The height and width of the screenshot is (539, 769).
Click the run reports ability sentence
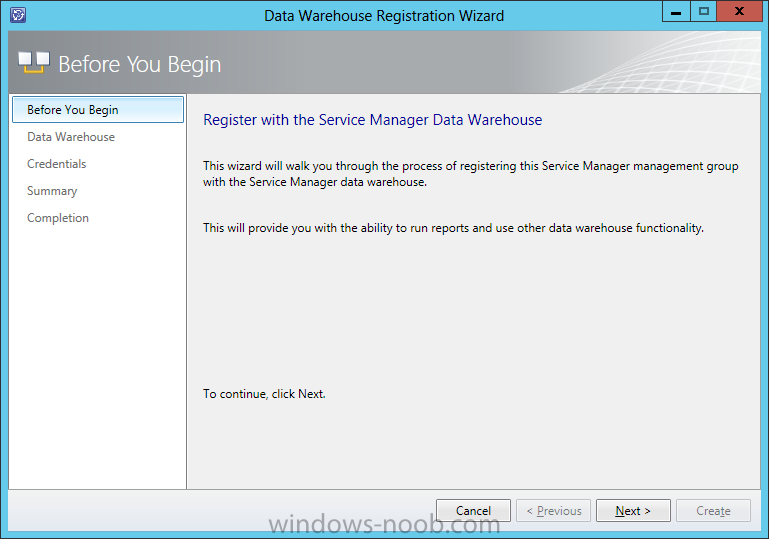[x=453, y=228]
